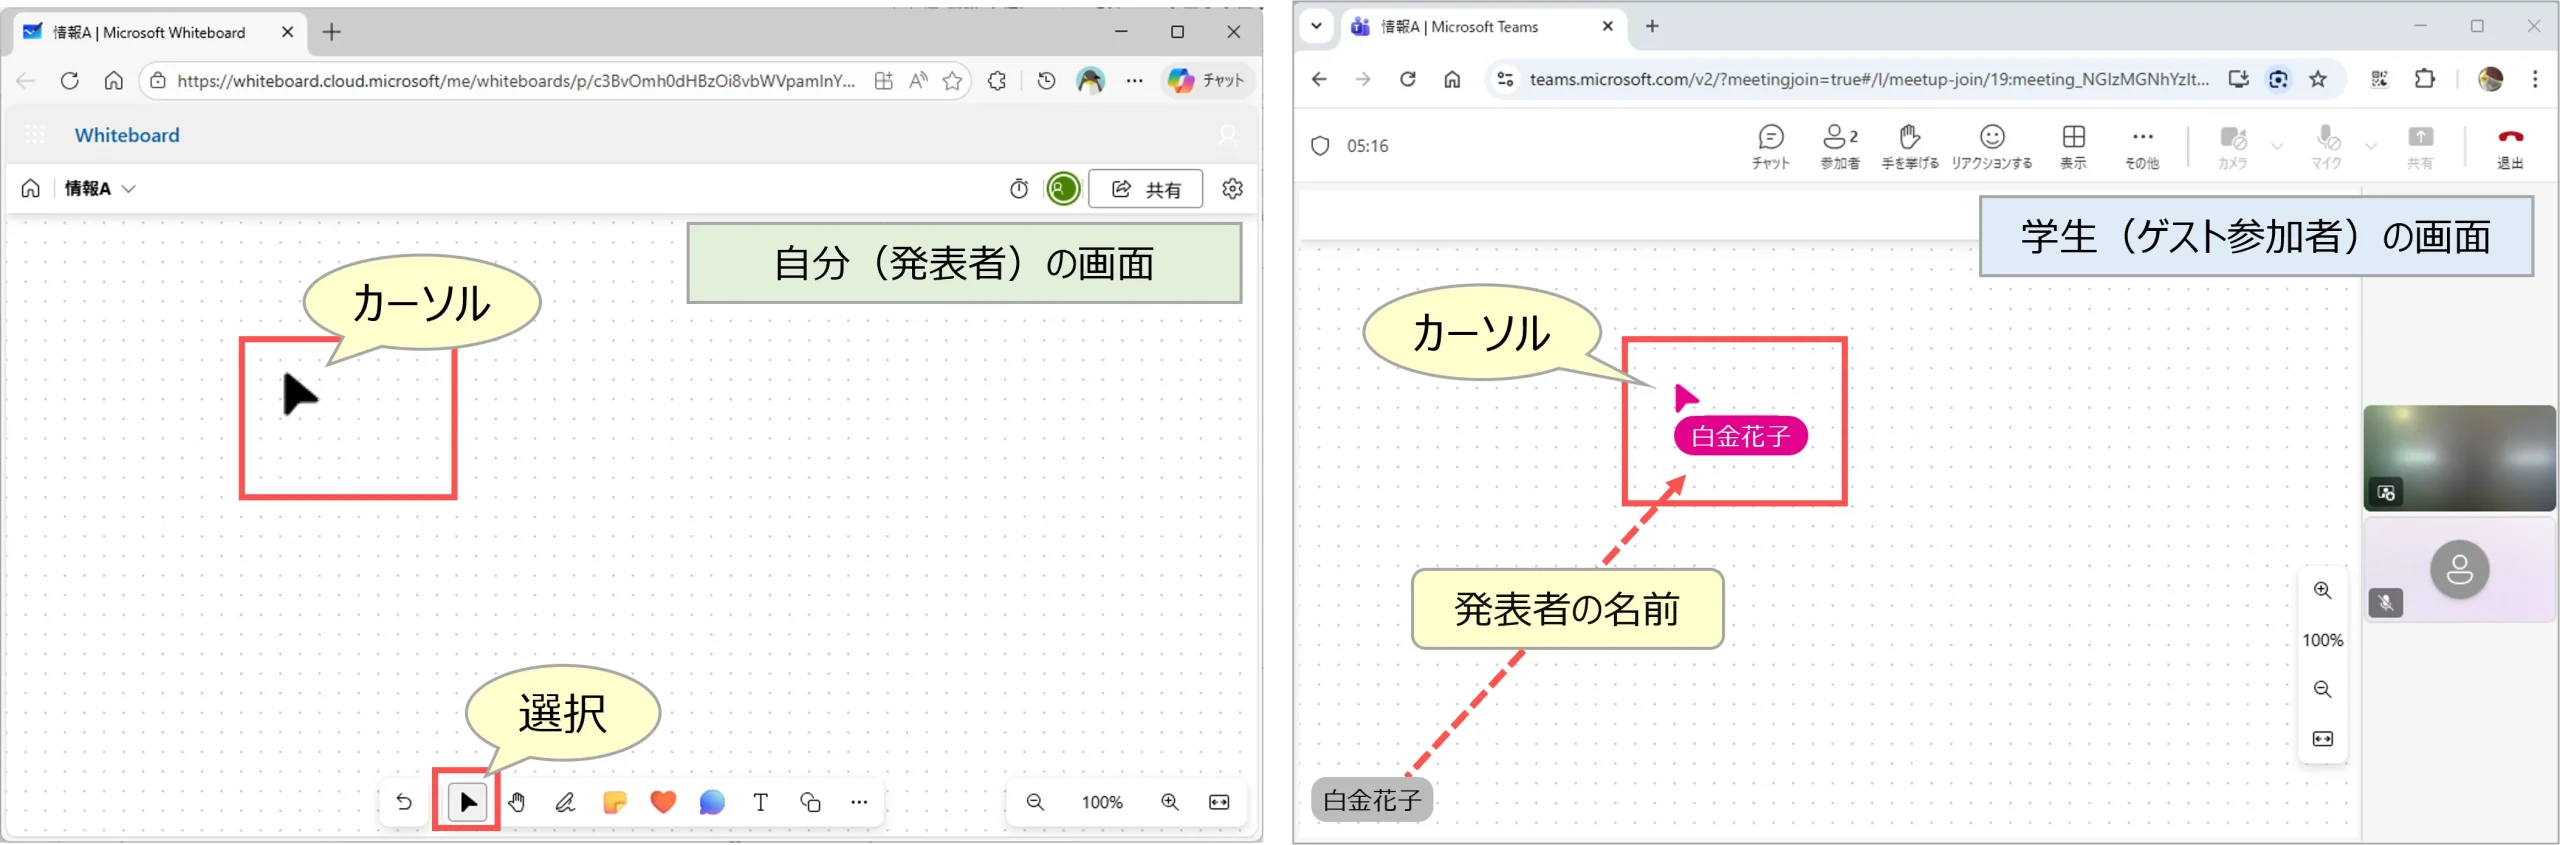
Task: Expand camera options chevron in Teams
Action: coord(2277,146)
